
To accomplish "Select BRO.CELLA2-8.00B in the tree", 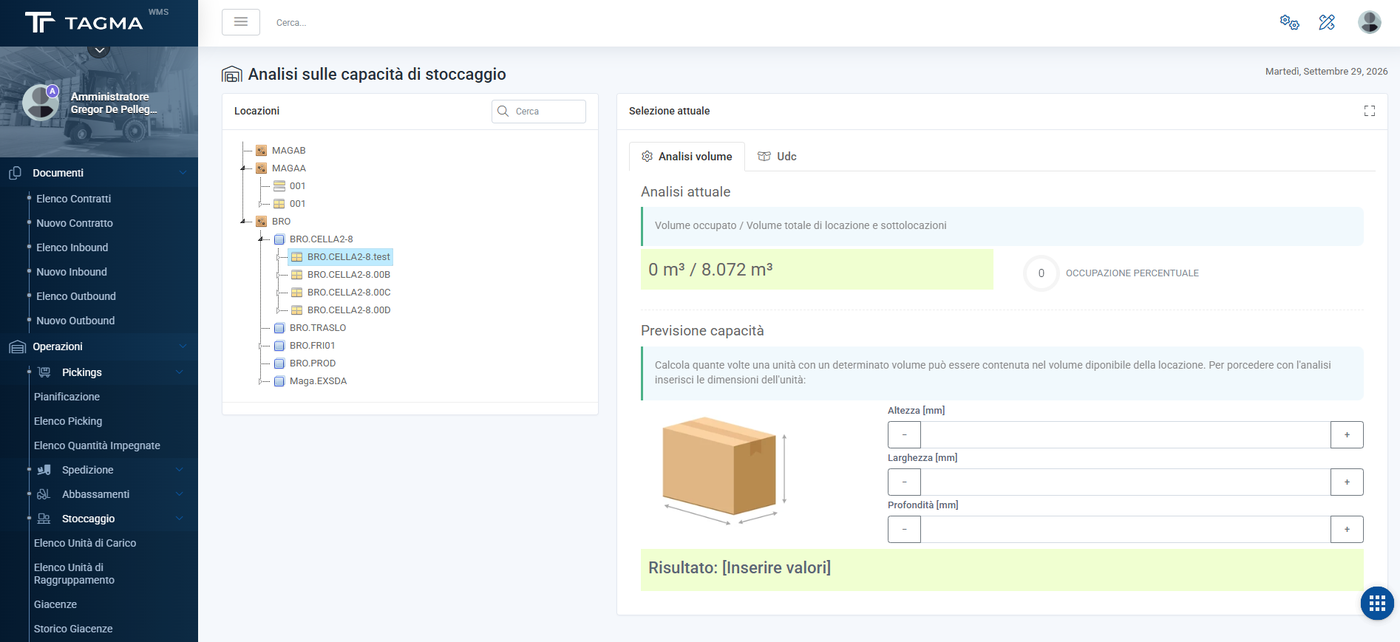I will [348, 274].
